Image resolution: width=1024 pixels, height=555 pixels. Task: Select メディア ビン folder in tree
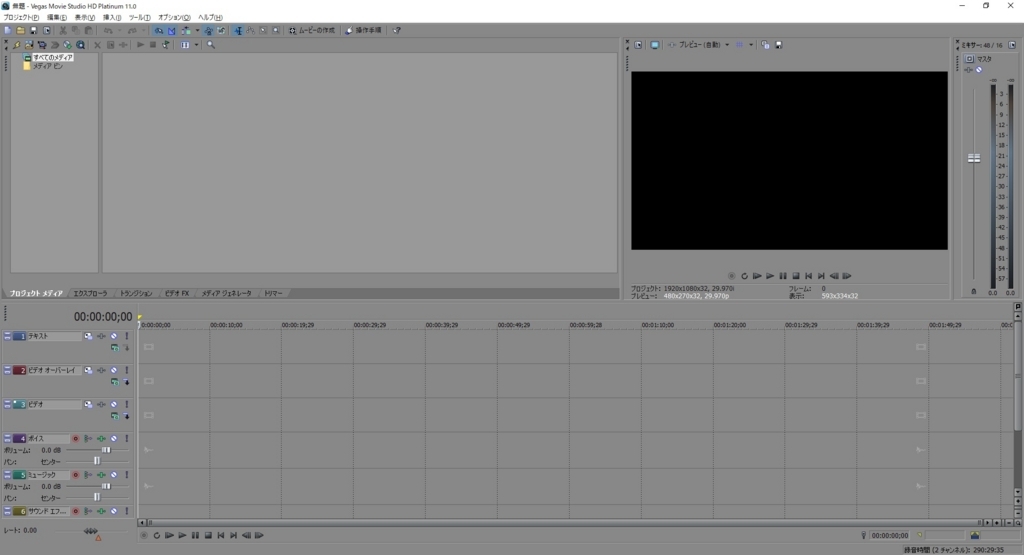coord(48,66)
